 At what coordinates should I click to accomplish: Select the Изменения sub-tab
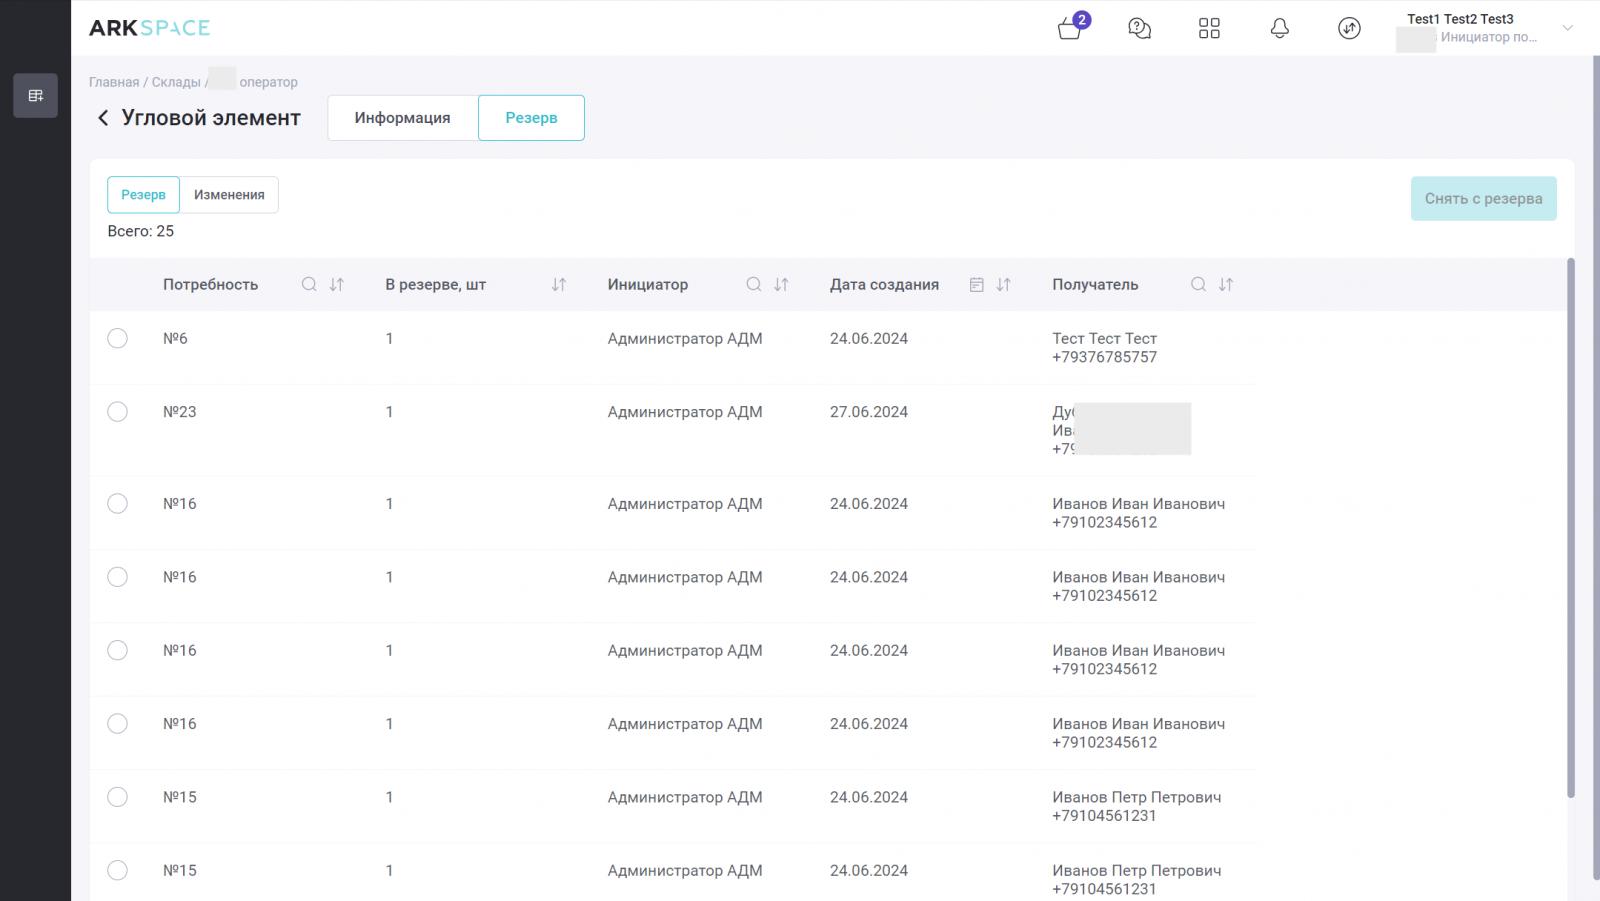click(x=229, y=195)
